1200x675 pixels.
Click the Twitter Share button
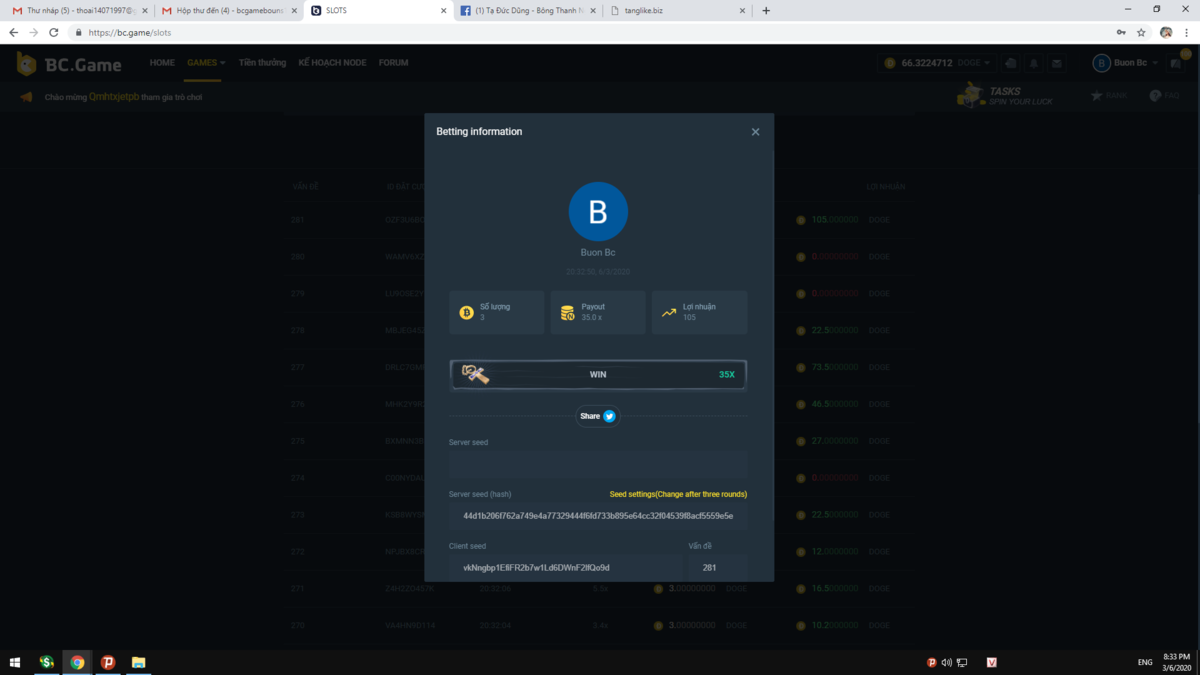coord(598,416)
